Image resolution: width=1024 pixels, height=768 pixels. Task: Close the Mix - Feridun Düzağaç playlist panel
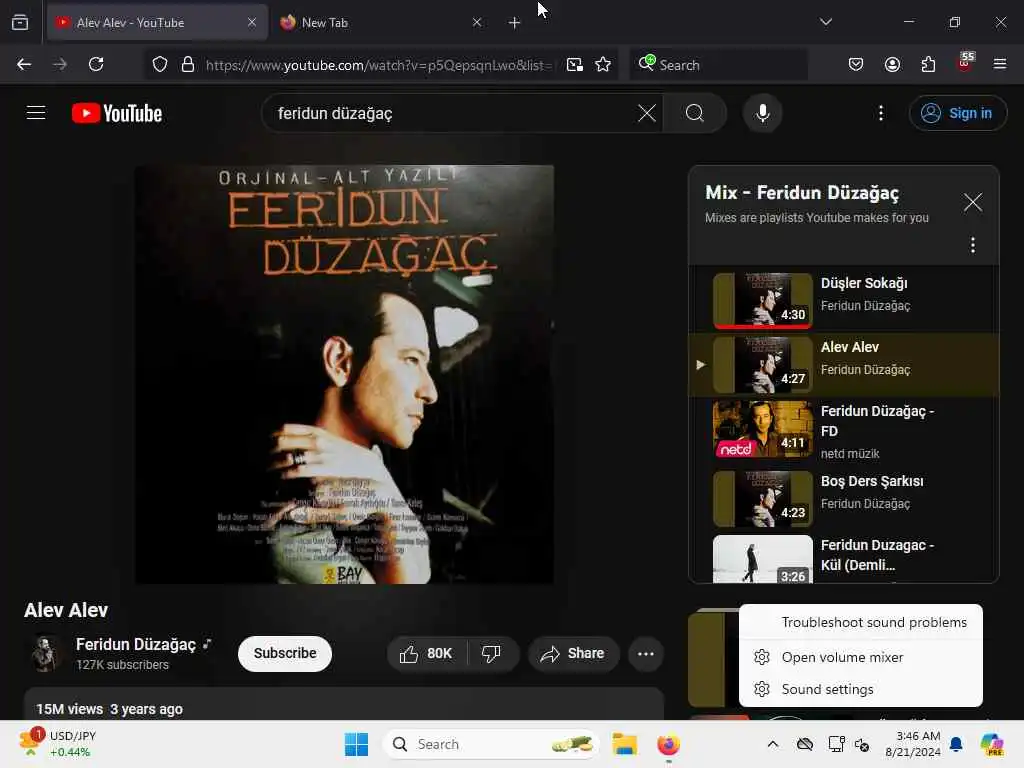972,202
